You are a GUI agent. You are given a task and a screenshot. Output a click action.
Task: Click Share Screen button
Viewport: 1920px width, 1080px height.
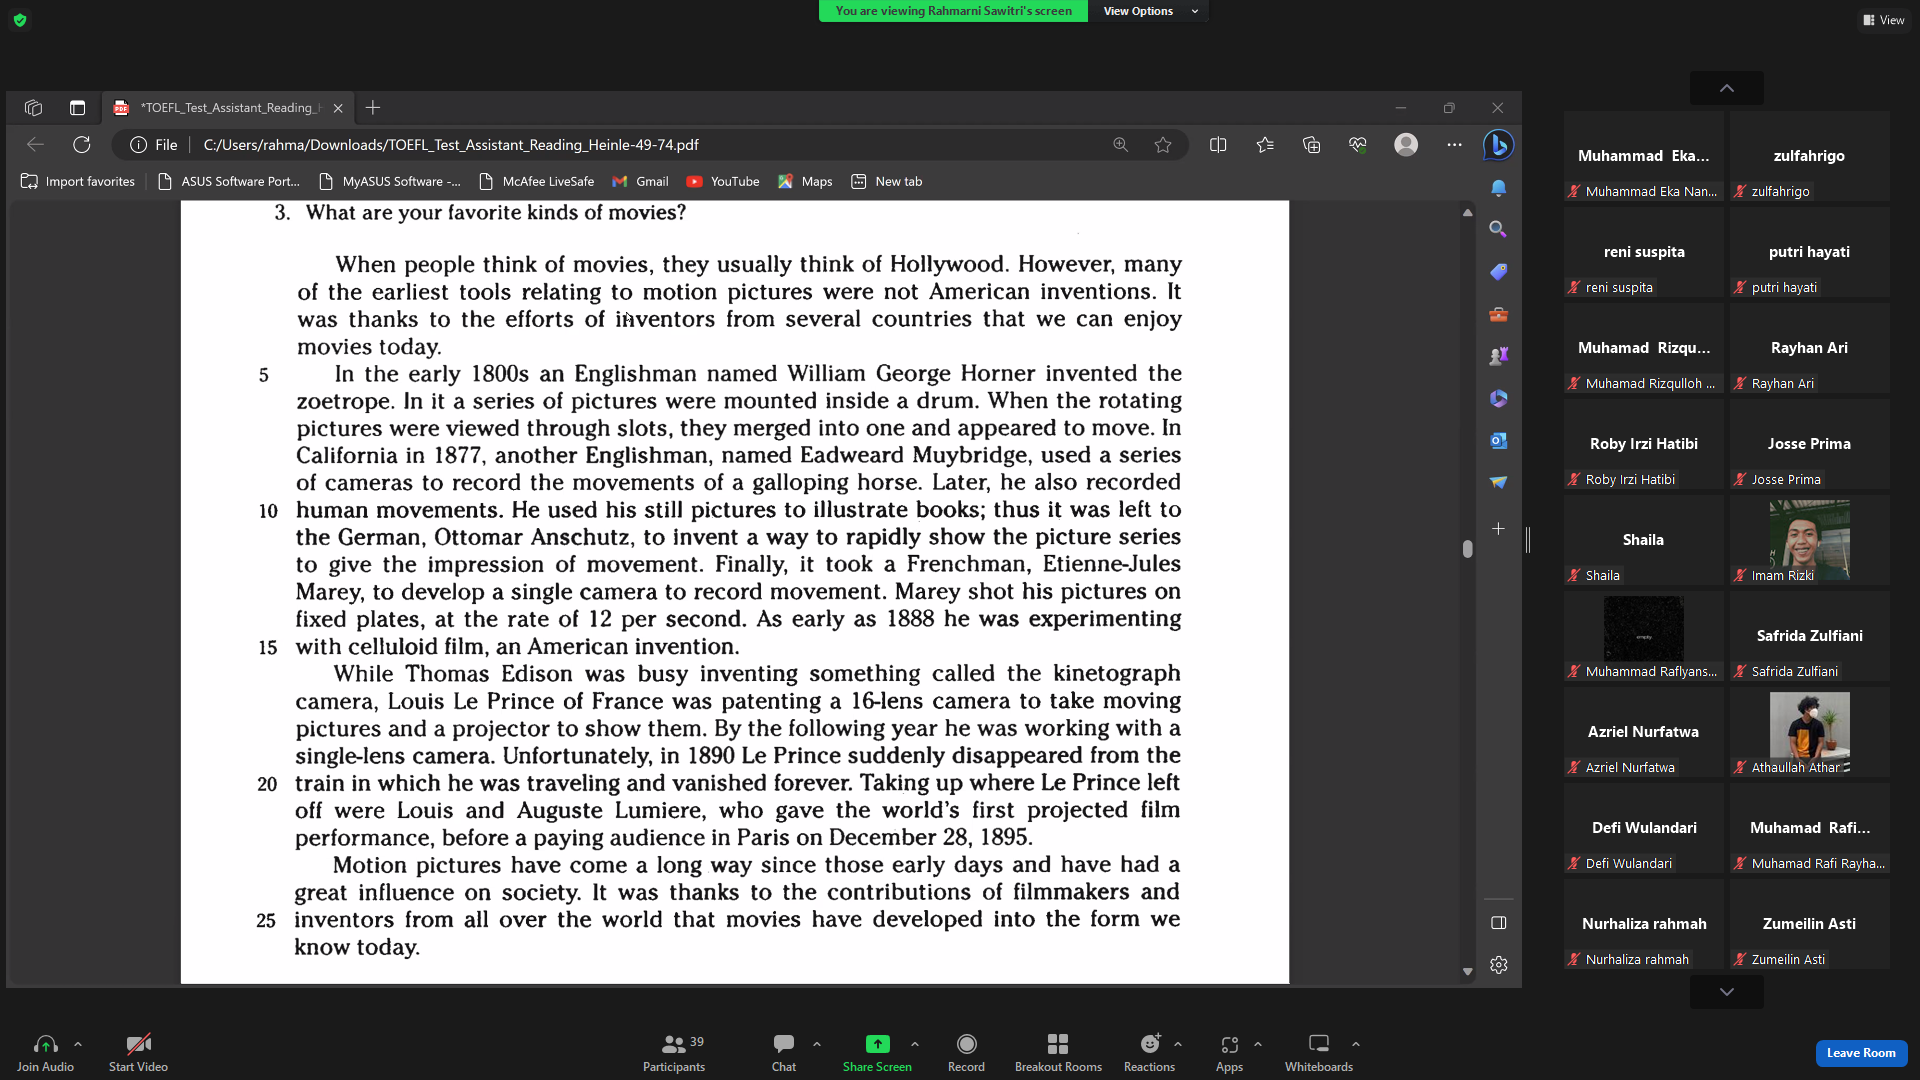tap(877, 1053)
